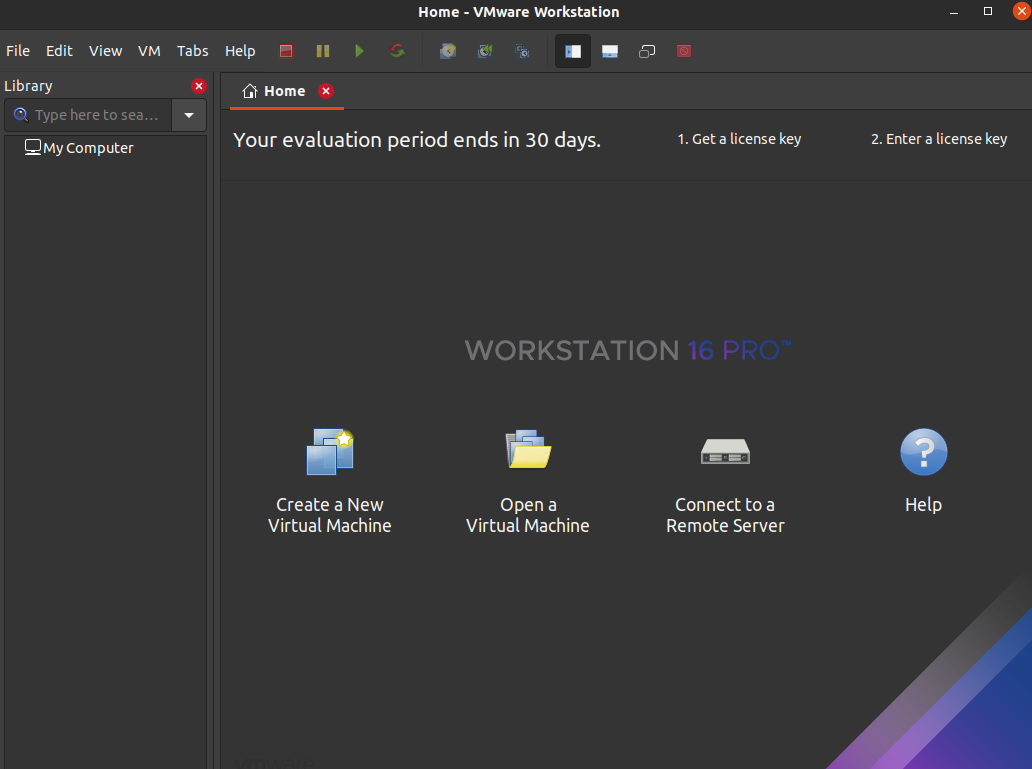Click the Help label under the question mark
The image size is (1032, 769).
pos(923,504)
